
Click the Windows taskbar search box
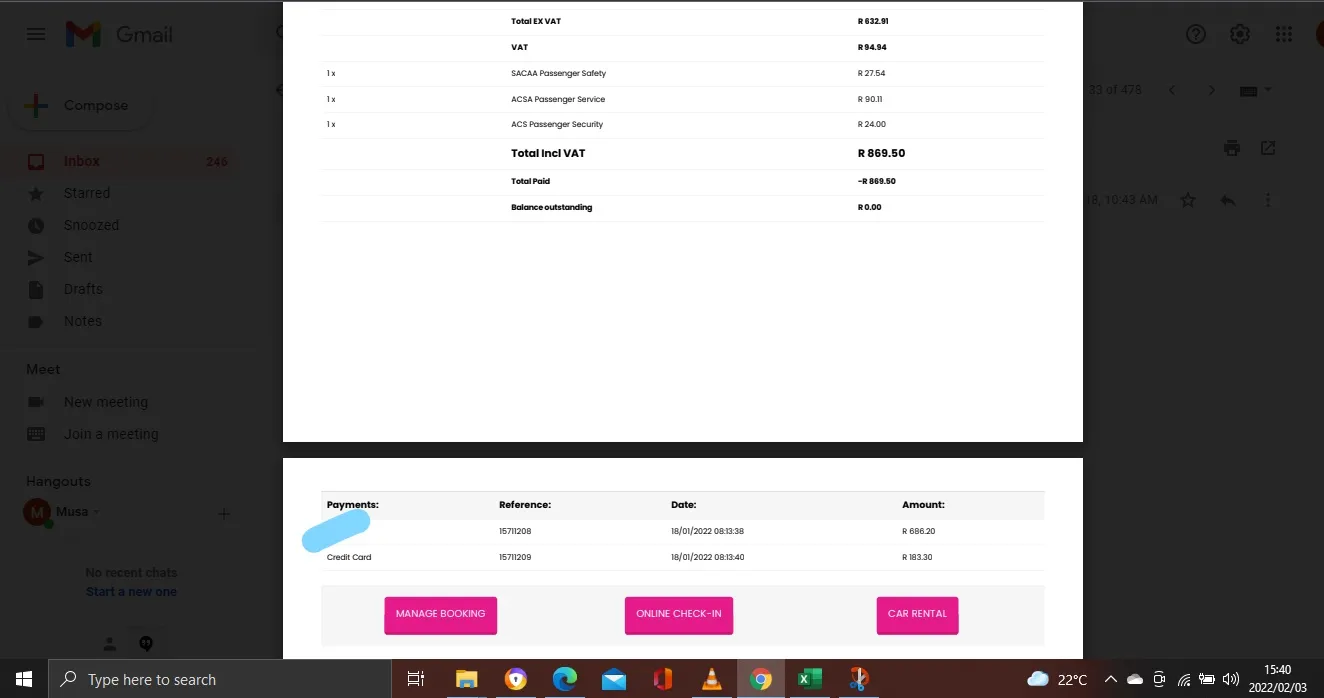point(220,680)
